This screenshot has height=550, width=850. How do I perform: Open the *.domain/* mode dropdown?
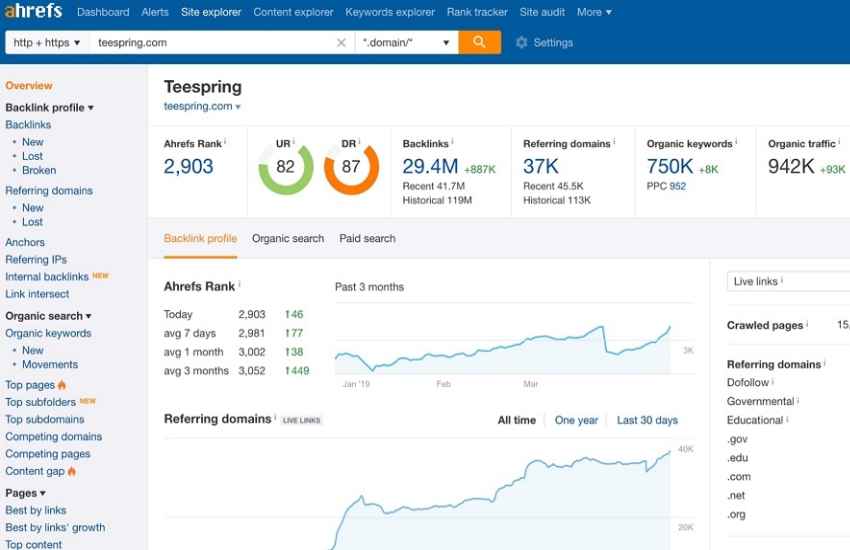[406, 43]
